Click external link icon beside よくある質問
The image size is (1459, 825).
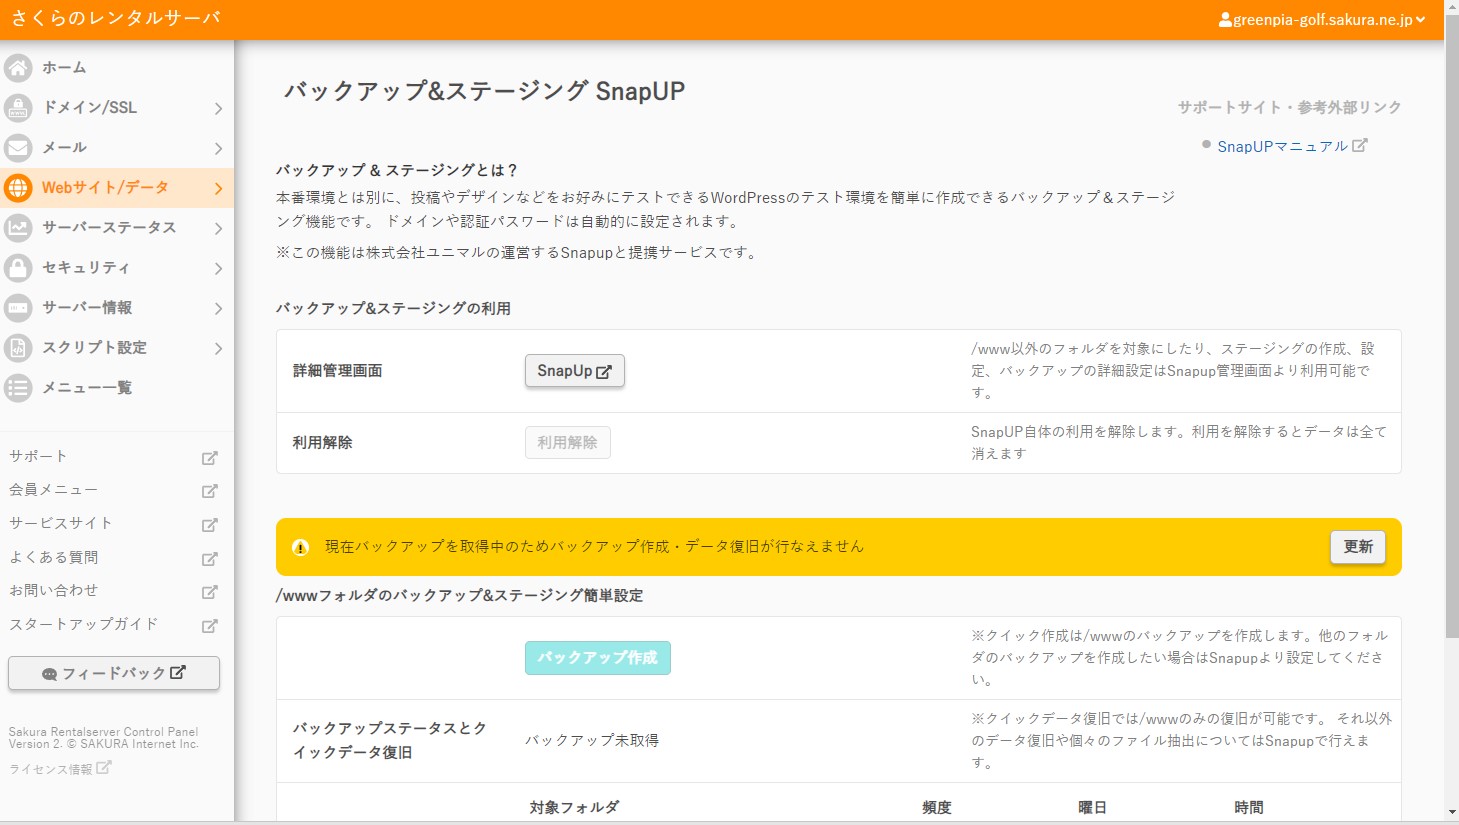[209, 559]
